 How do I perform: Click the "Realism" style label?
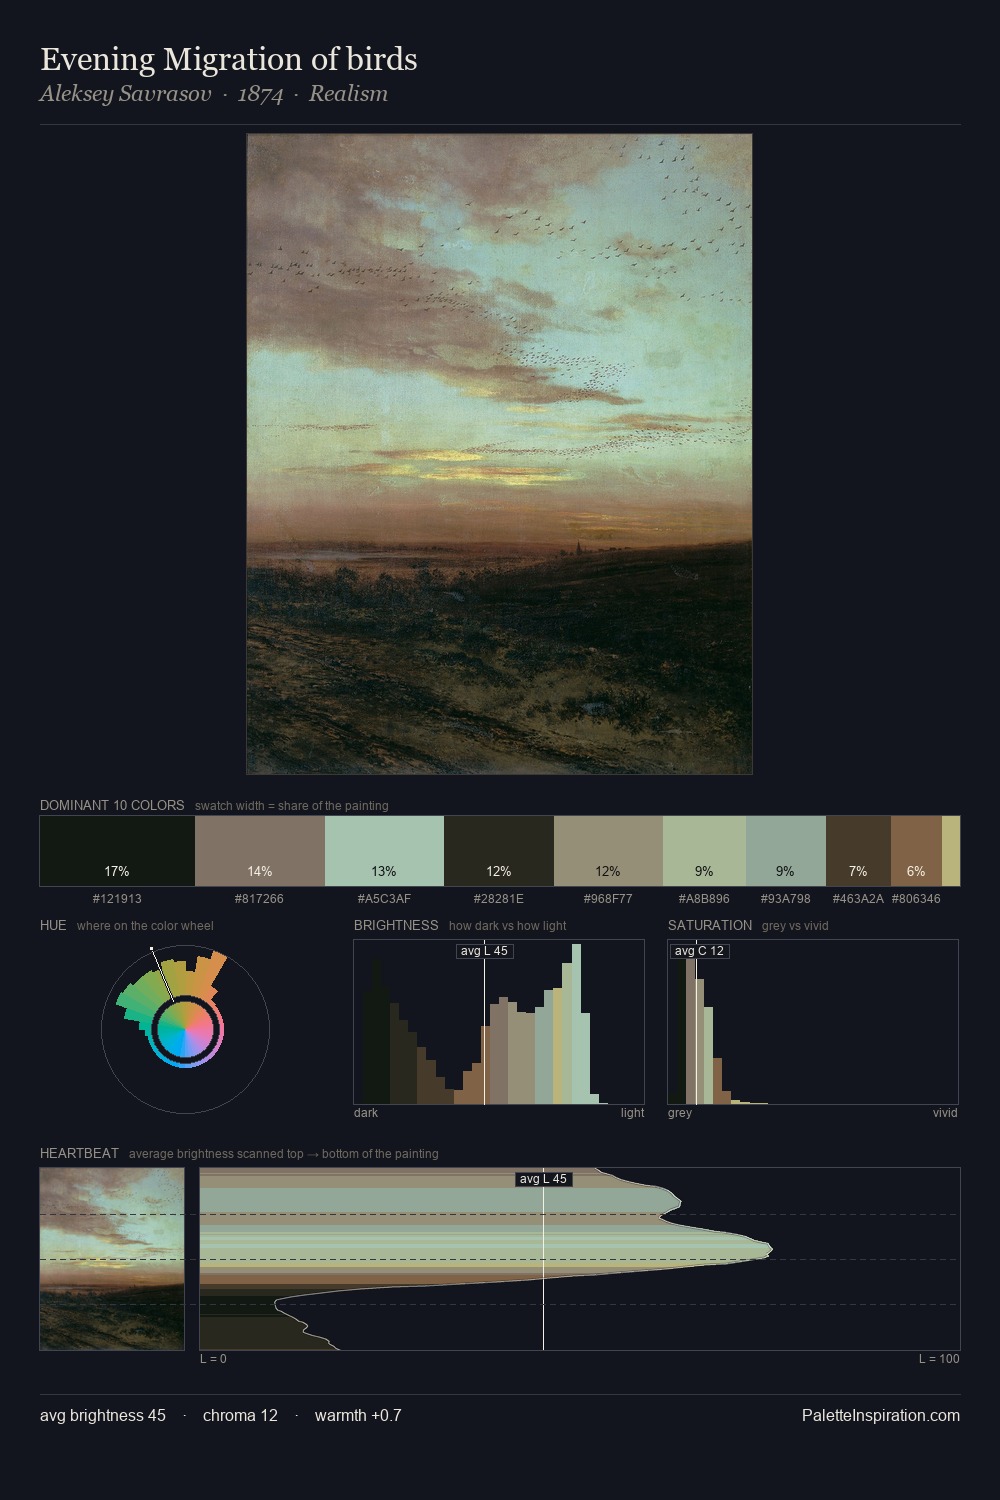pos(348,94)
